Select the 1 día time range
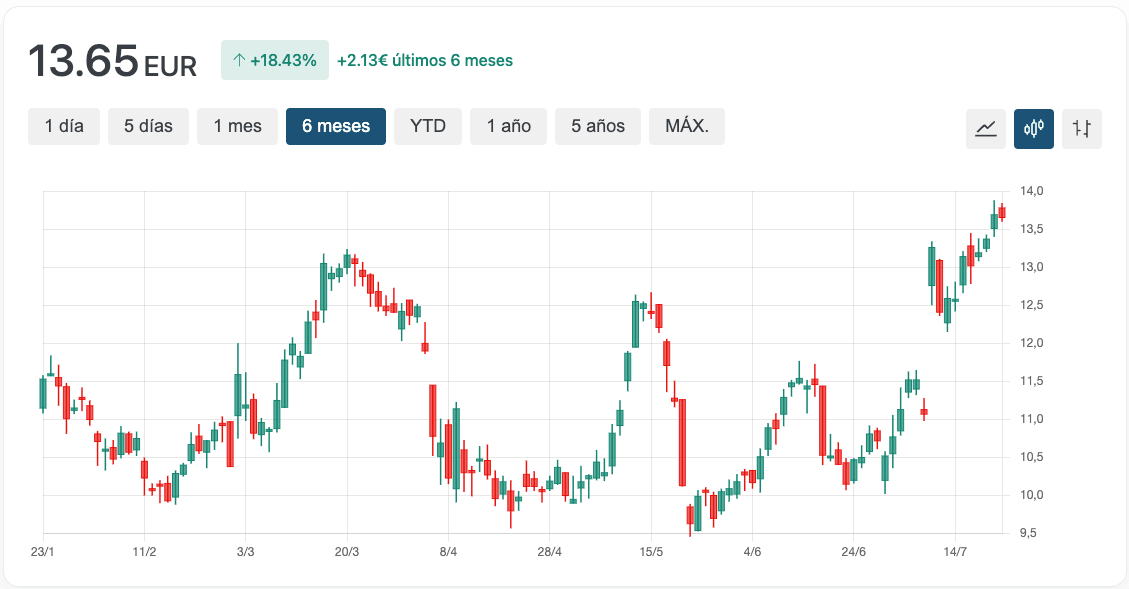 coord(64,126)
